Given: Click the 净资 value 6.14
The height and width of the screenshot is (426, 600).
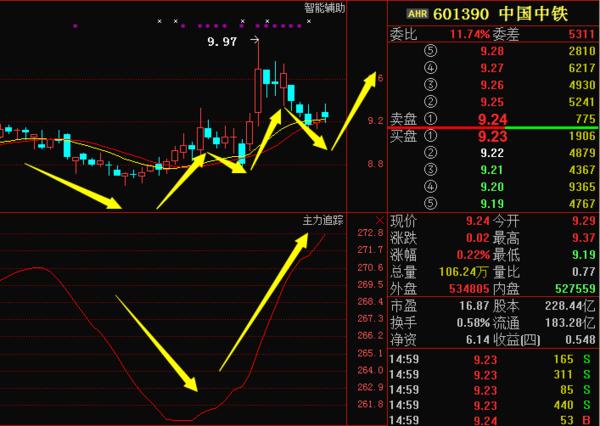Looking at the screenshot, I should point(478,339).
